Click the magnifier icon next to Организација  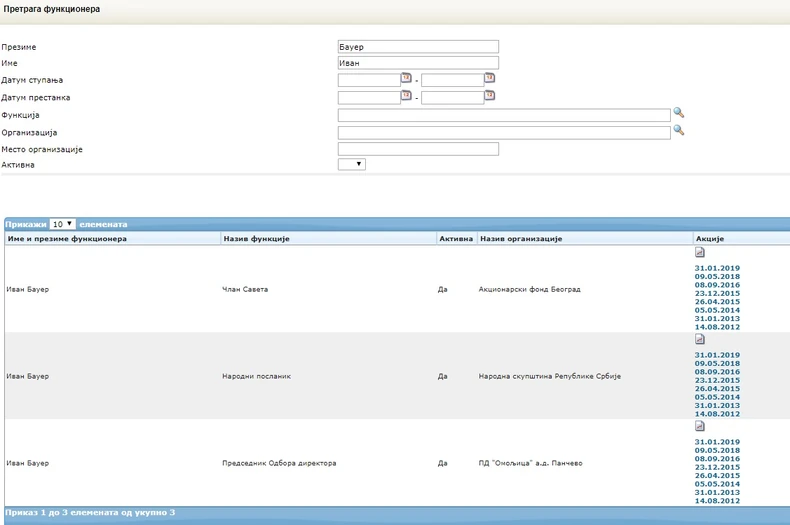click(679, 131)
